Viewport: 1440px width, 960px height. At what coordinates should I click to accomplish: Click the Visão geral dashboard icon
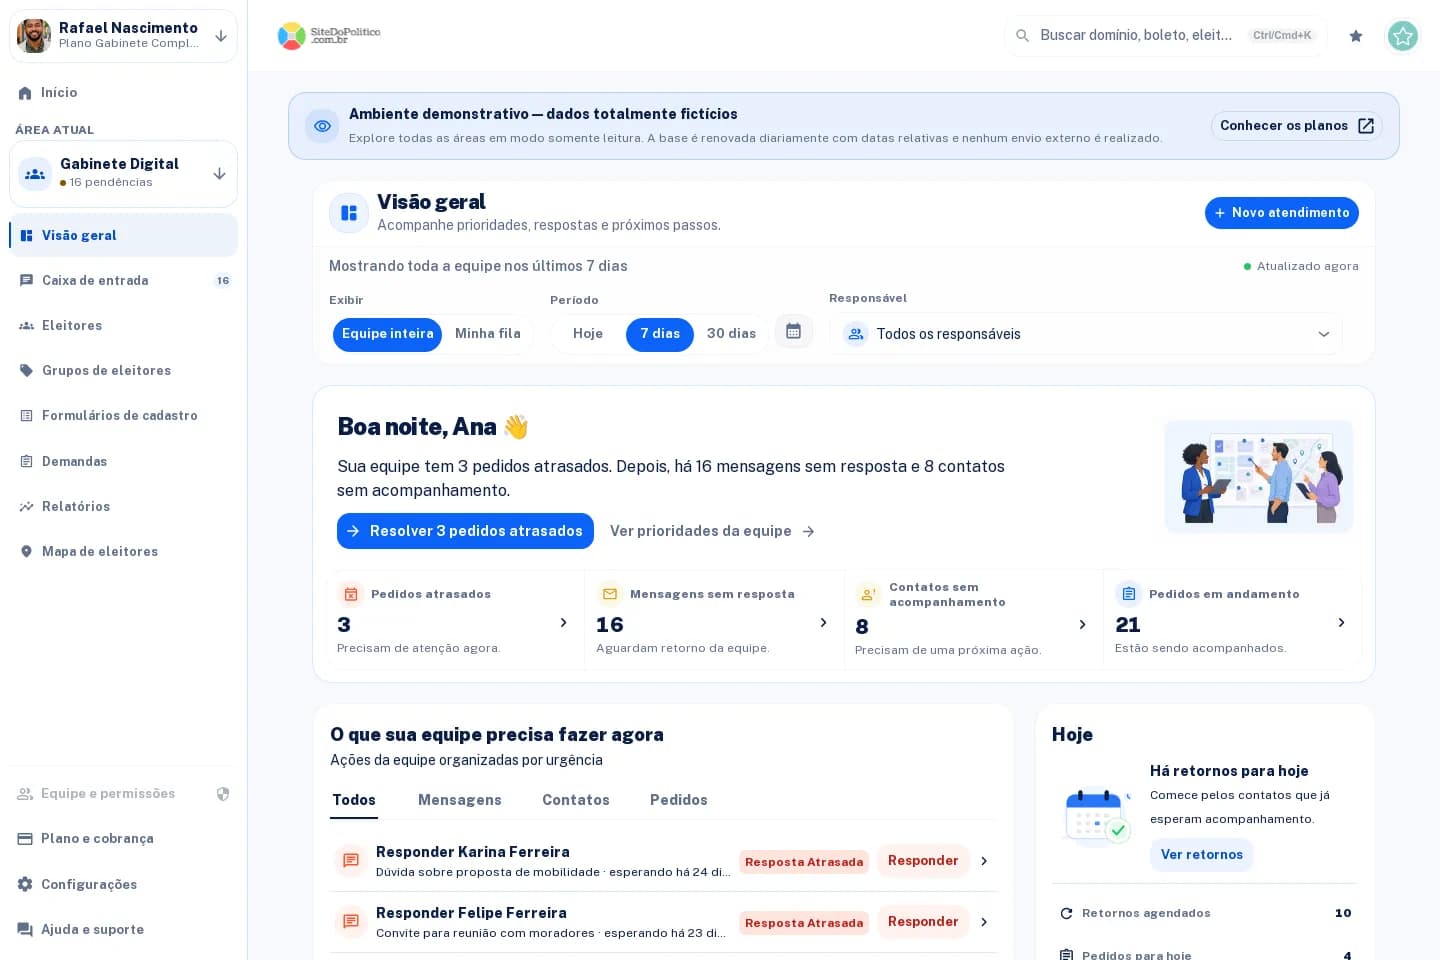pos(349,213)
